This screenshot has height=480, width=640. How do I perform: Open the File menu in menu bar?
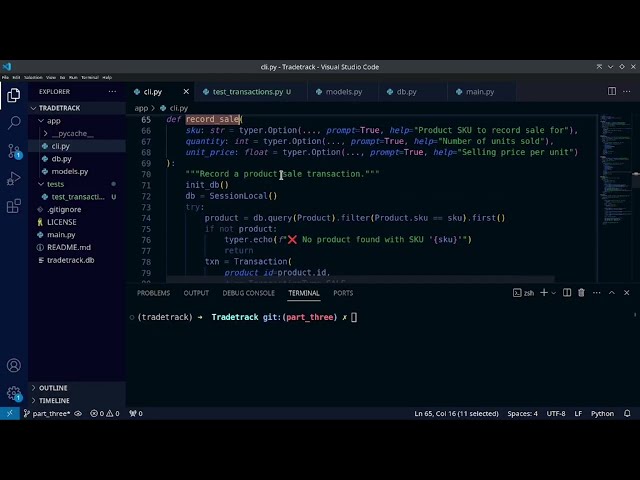(5, 77)
